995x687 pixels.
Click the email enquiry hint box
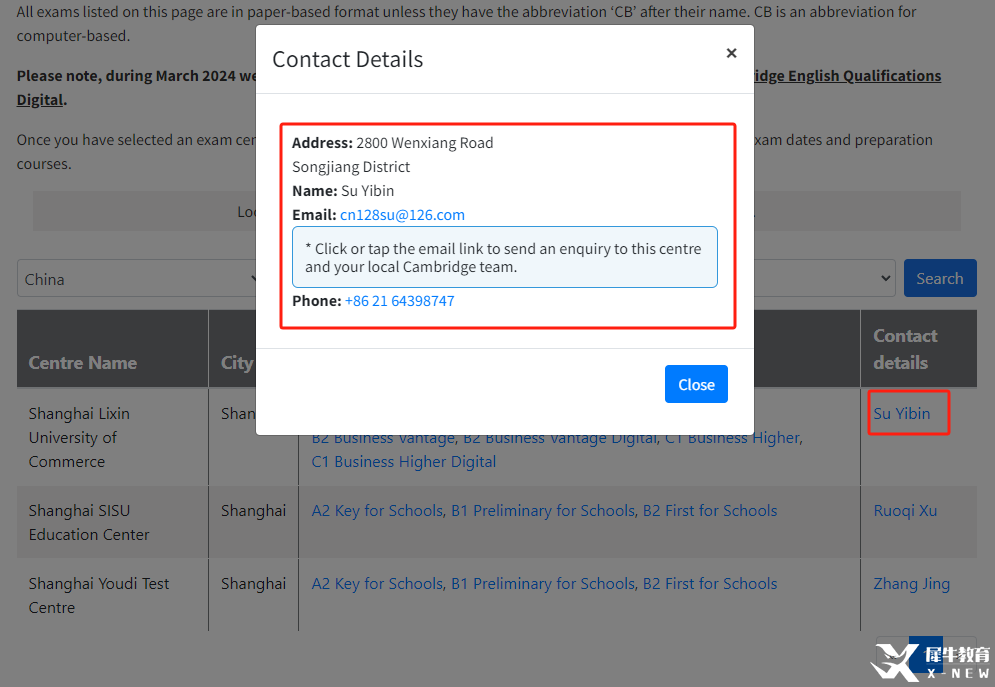click(504, 257)
